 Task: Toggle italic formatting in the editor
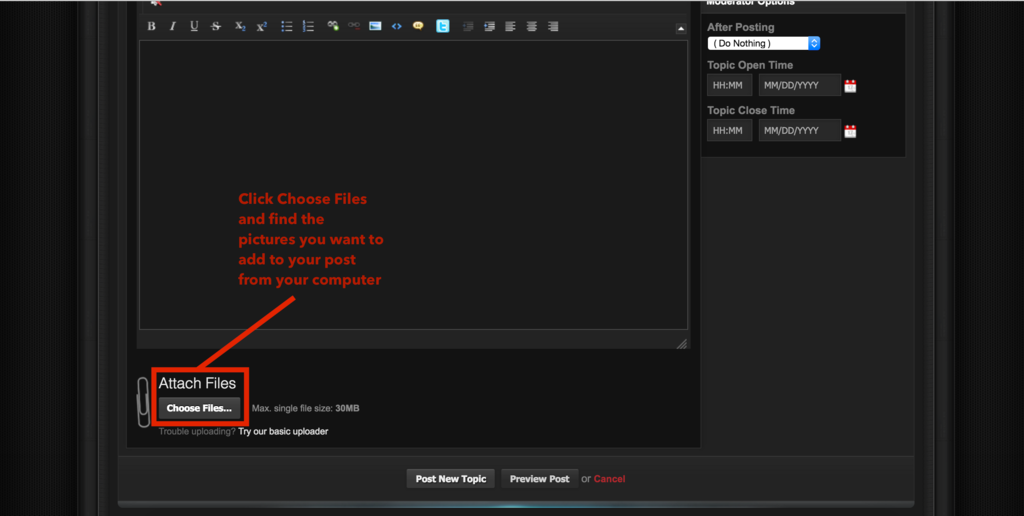[x=172, y=26]
